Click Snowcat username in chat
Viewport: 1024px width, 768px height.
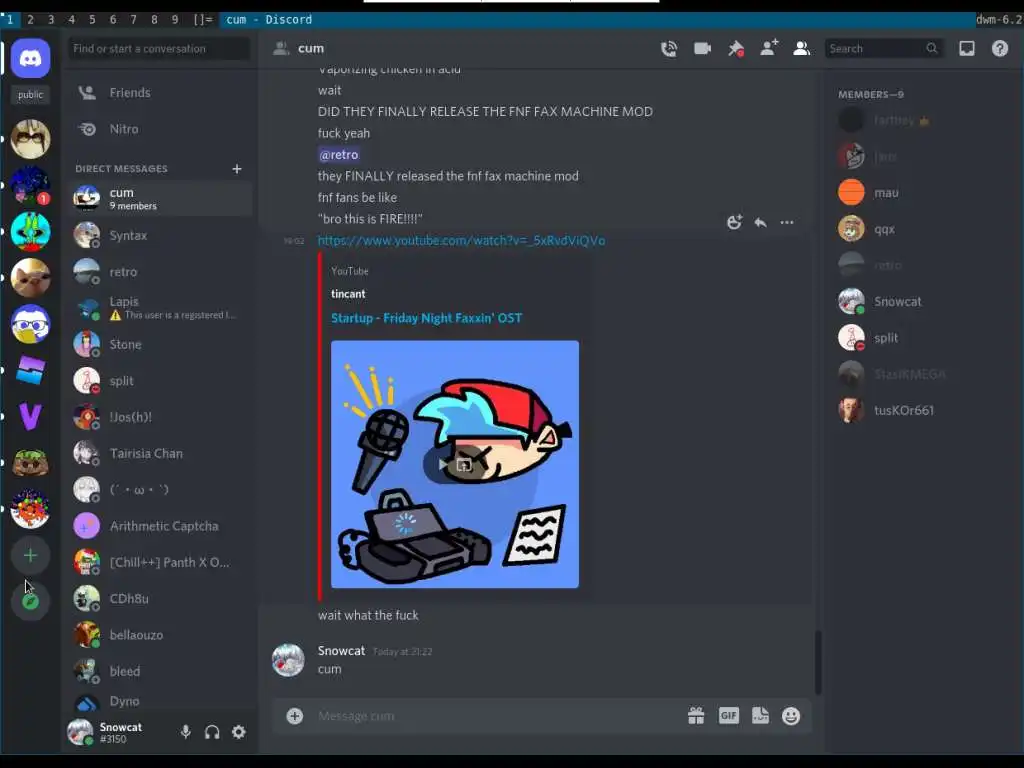click(x=341, y=650)
